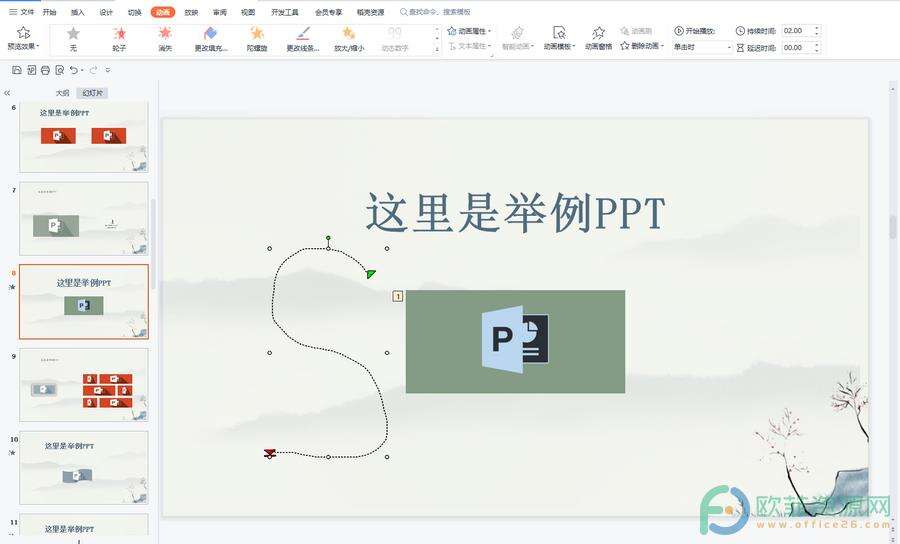Open the 放映 Slide Show tab
900x544 pixels.
[191, 12]
